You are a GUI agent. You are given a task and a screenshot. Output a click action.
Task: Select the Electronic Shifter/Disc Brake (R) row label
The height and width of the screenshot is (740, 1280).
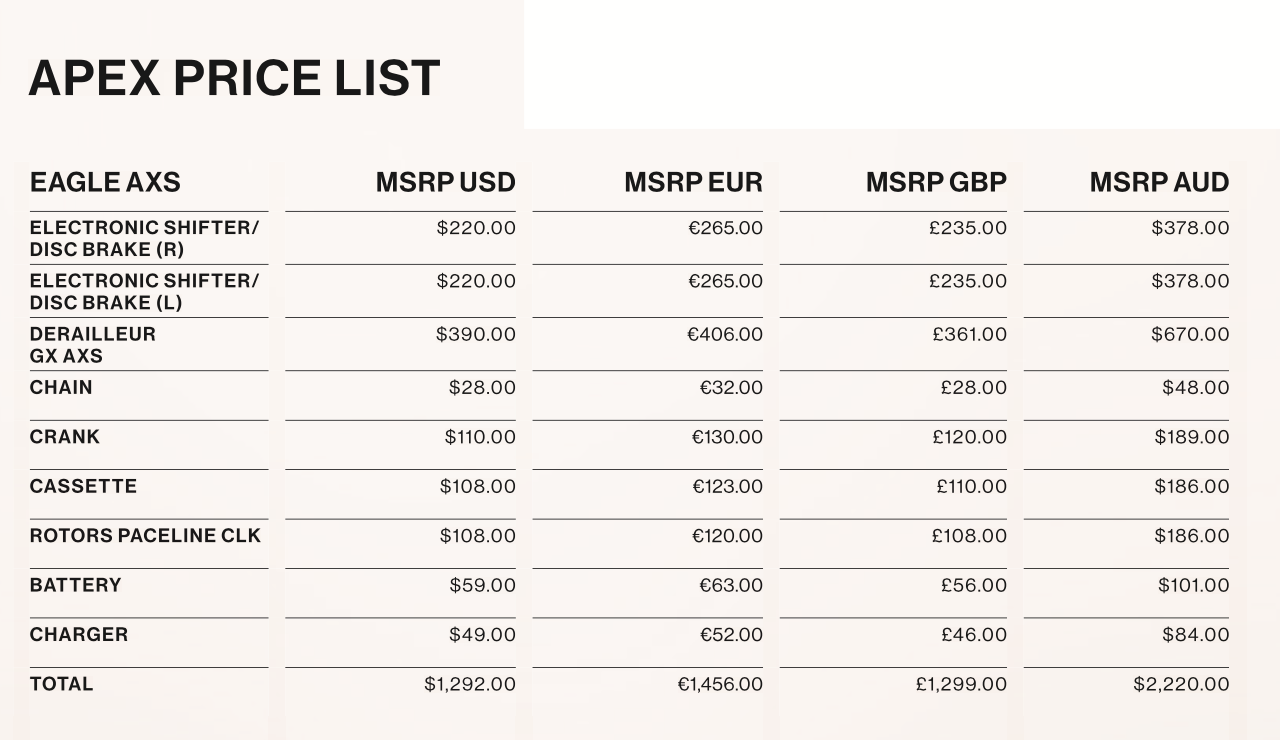click(144, 238)
